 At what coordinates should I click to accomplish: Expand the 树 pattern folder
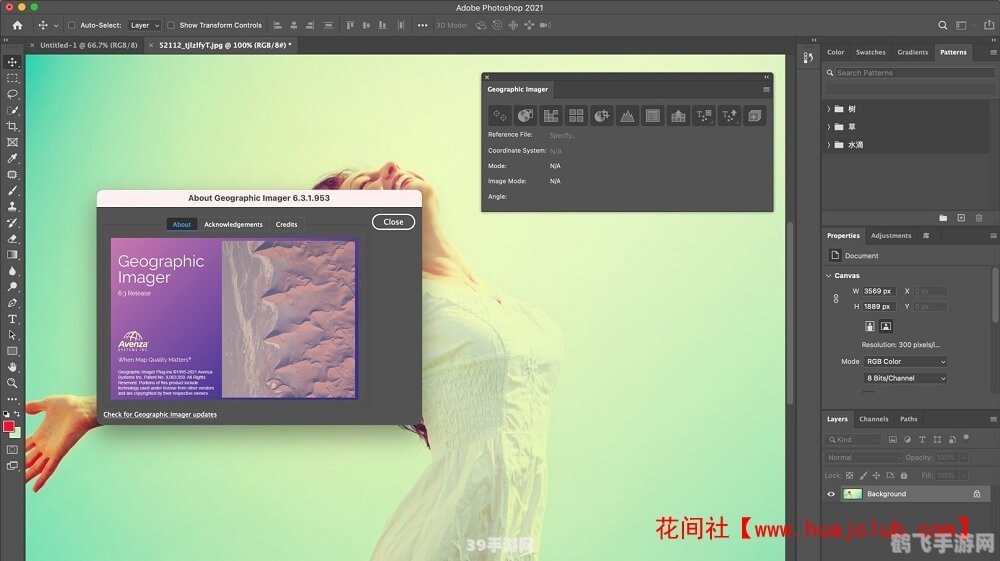(828, 109)
